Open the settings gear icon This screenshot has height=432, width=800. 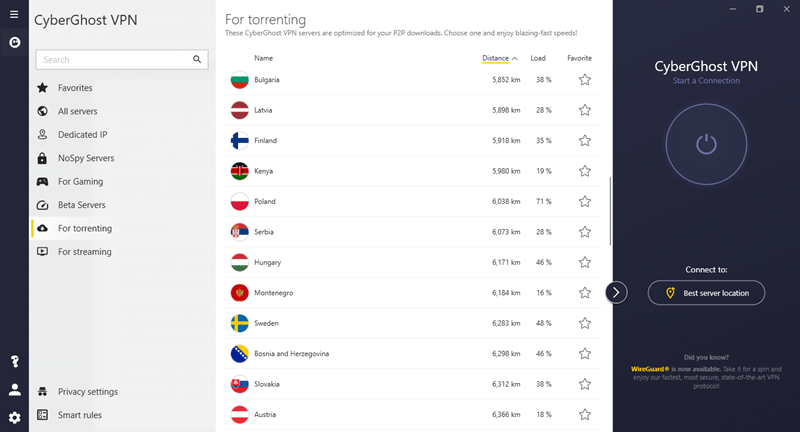(x=15, y=418)
